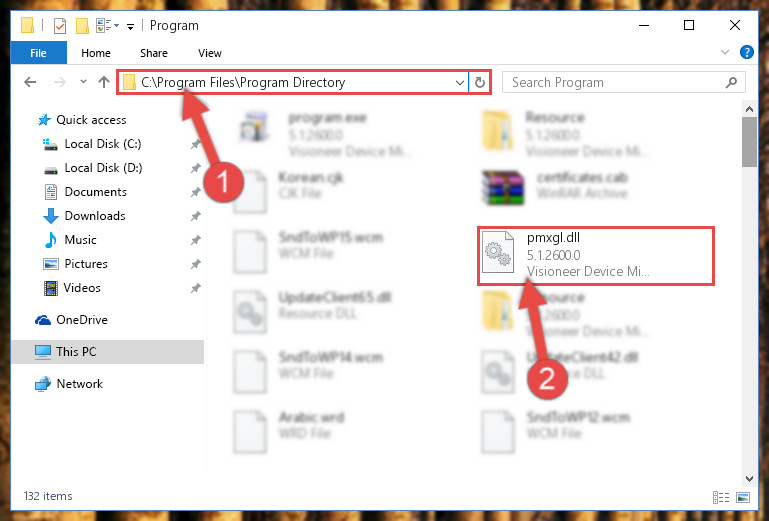769x521 pixels.
Task: Click the New Folder icon in title bar
Action: [x=82, y=26]
